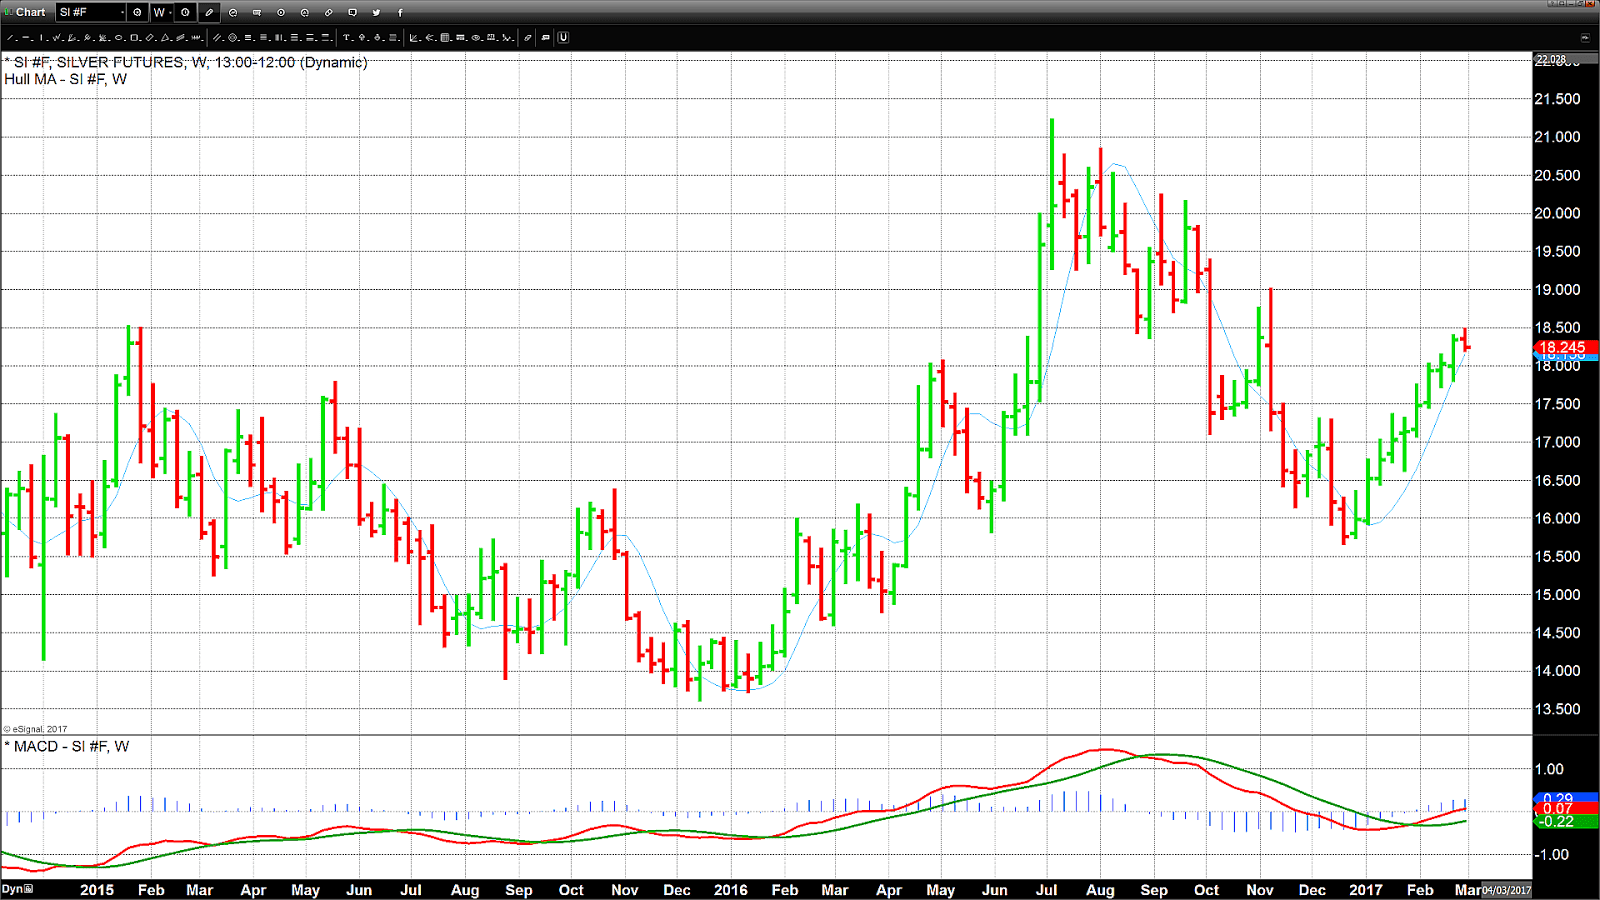Image resolution: width=1600 pixels, height=900 pixels.
Task: Share the chart via the Facebook icon
Action: [400, 12]
